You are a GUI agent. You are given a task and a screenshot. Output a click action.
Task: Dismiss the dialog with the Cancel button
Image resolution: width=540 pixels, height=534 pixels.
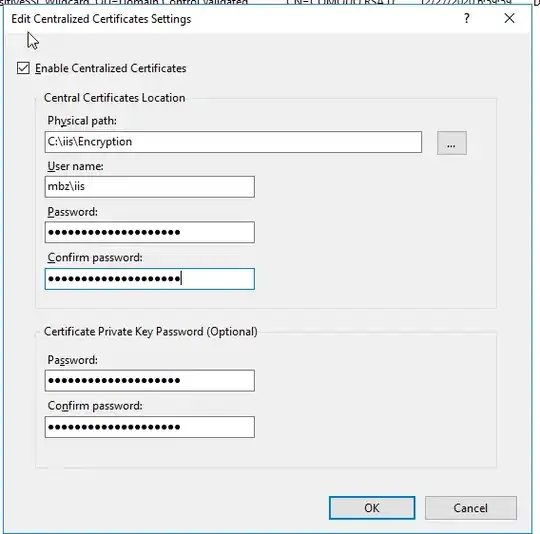point(471,508)
